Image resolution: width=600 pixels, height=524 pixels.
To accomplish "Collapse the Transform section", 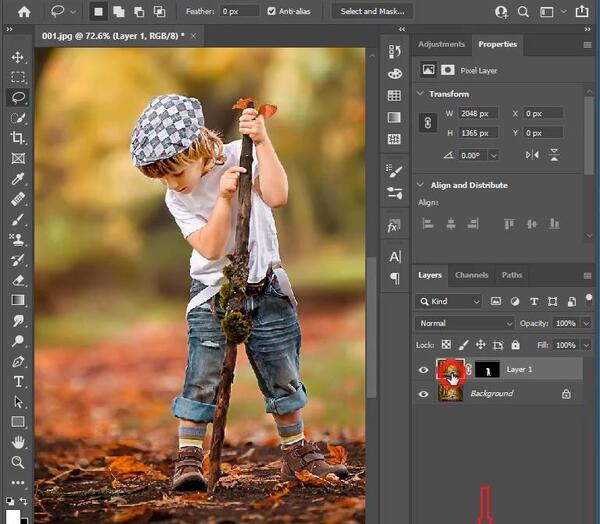I will point(420,93).
